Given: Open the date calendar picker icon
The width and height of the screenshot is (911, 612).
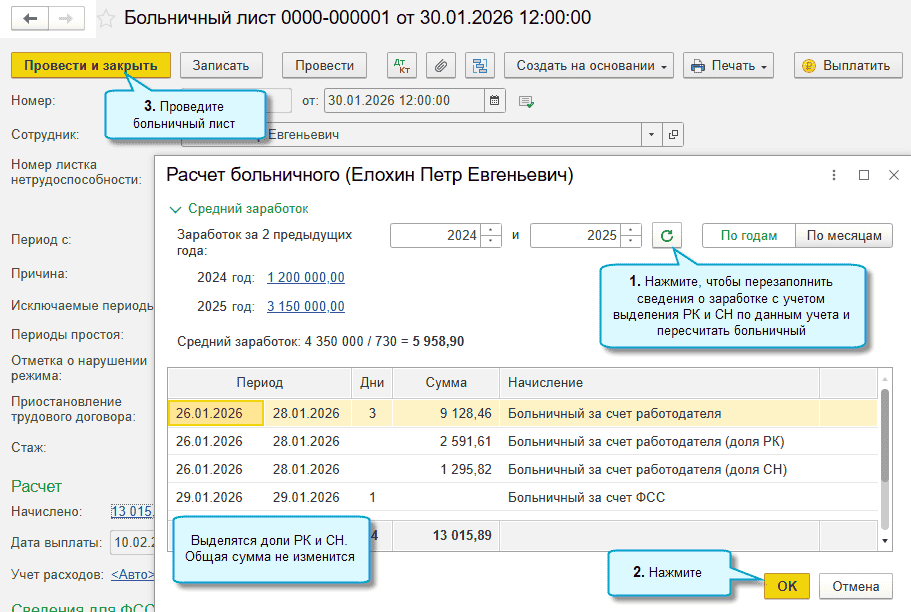Looking at the screenshot, I should pyautogui.click(x=495, y=100).
